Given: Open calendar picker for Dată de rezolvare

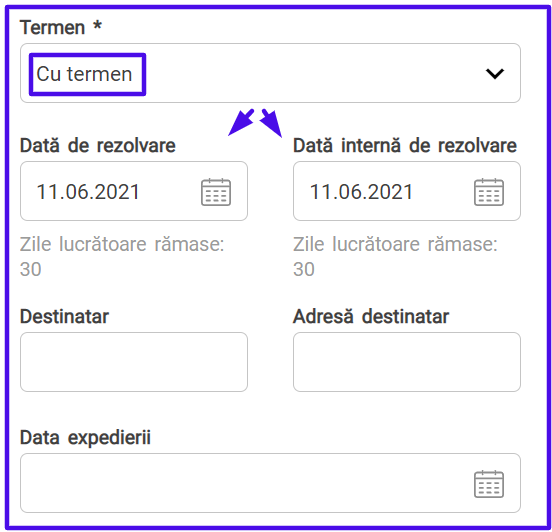Looking at the screenshot, I should coord(216,192).
